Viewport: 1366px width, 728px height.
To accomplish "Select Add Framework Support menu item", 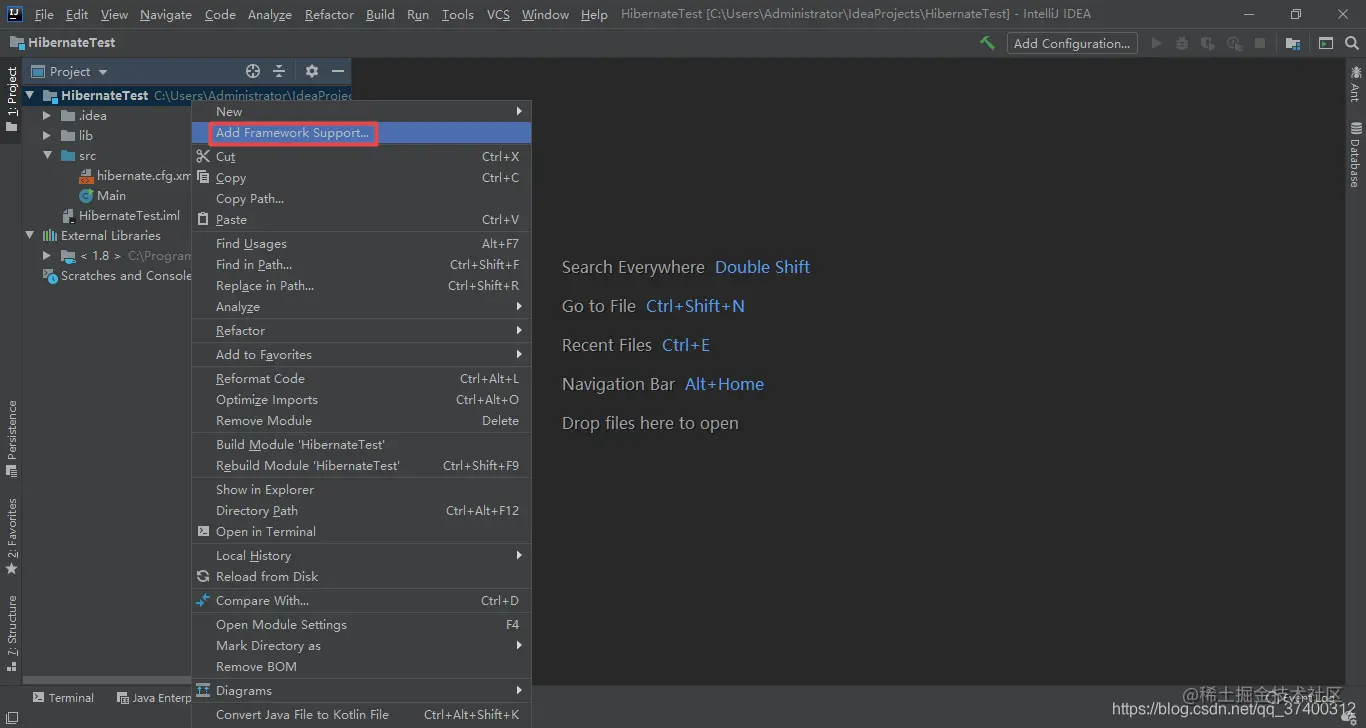I will (361, 132).
